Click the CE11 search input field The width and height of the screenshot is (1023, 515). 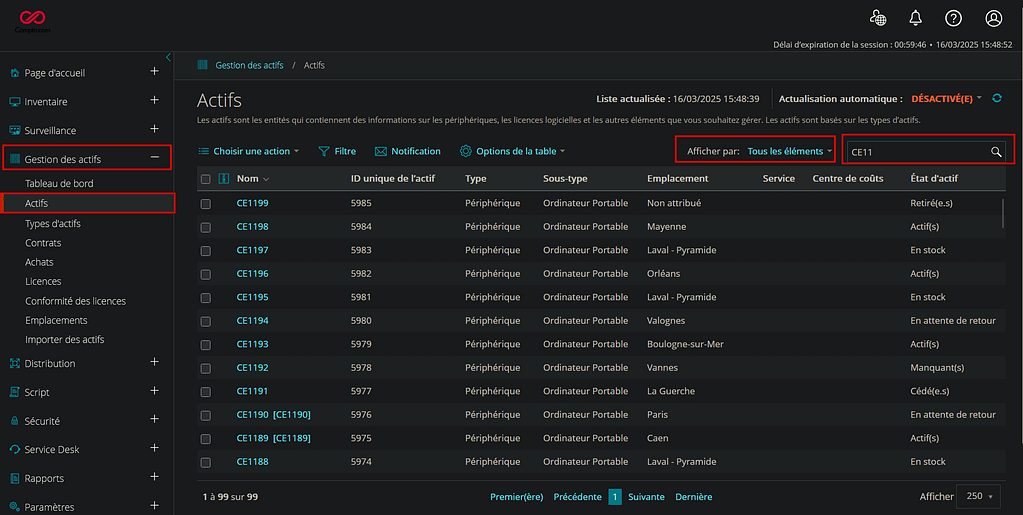pyautogui.click(x=915, y=152)
